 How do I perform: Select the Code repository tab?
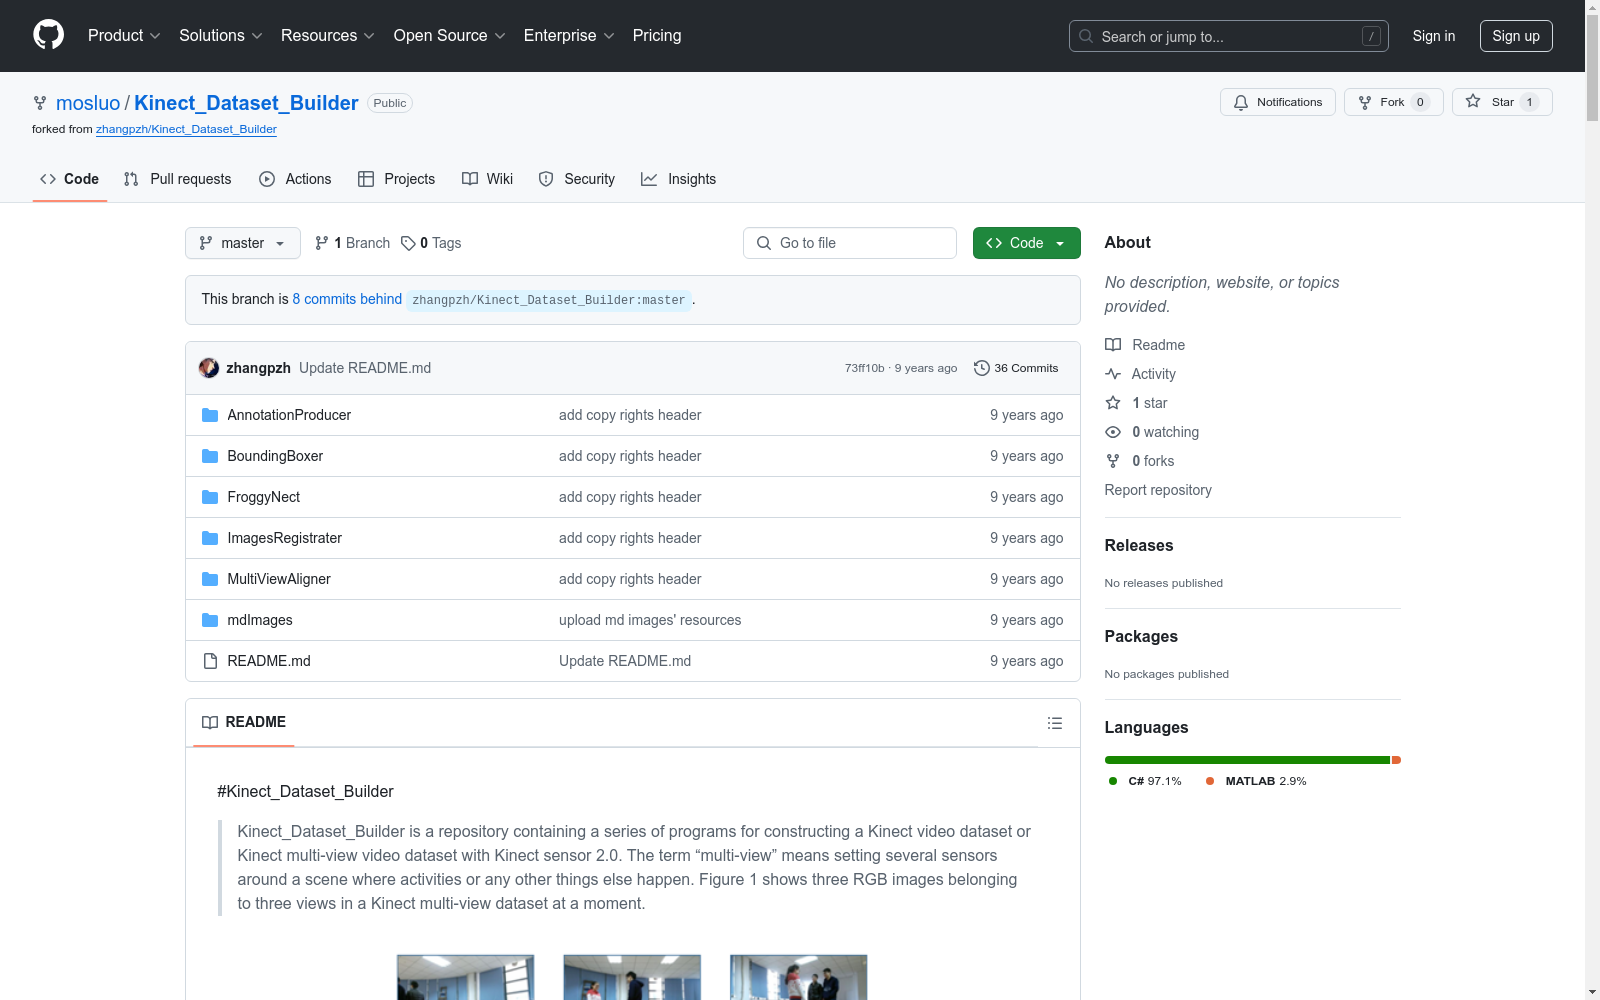(x=70, y=179)
